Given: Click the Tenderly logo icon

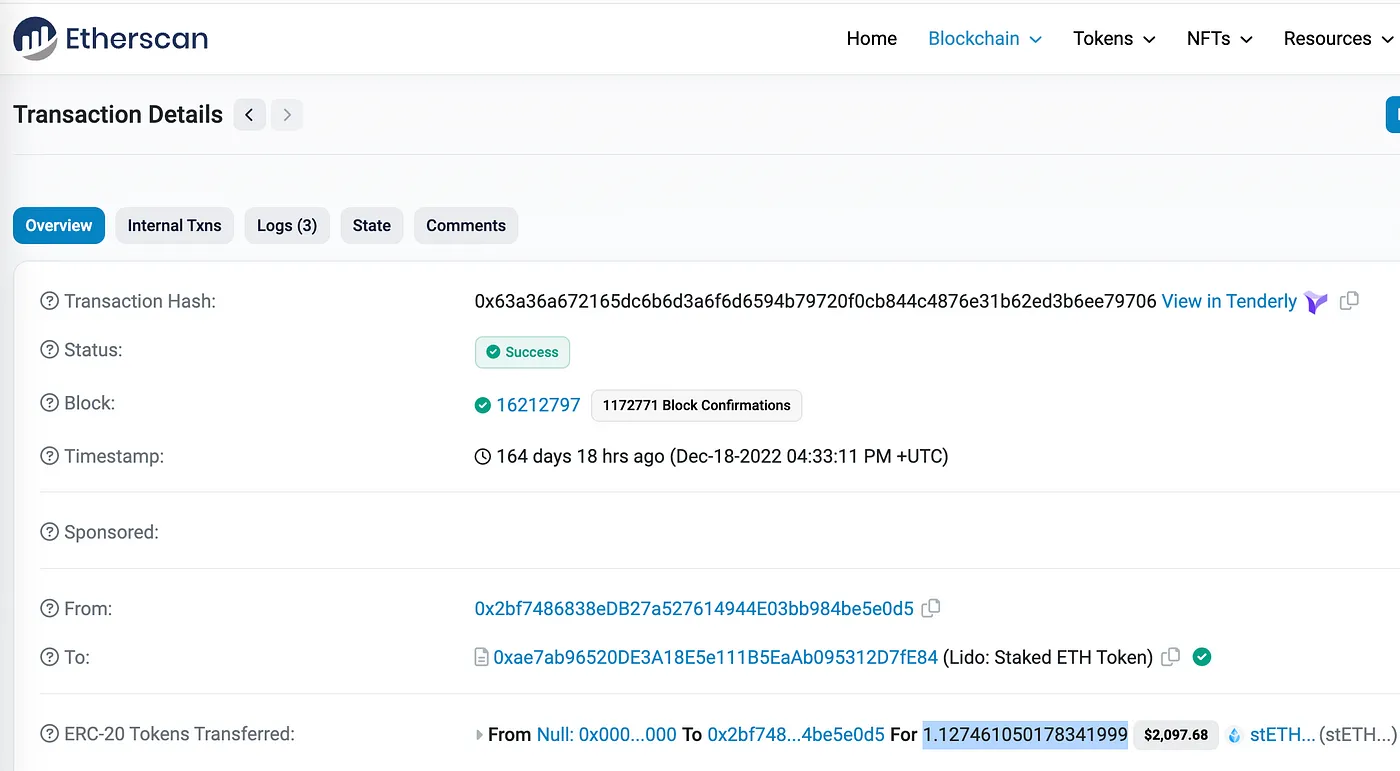Looking at the screenshot, I should pyautogui.click(x=1316, y=302).
